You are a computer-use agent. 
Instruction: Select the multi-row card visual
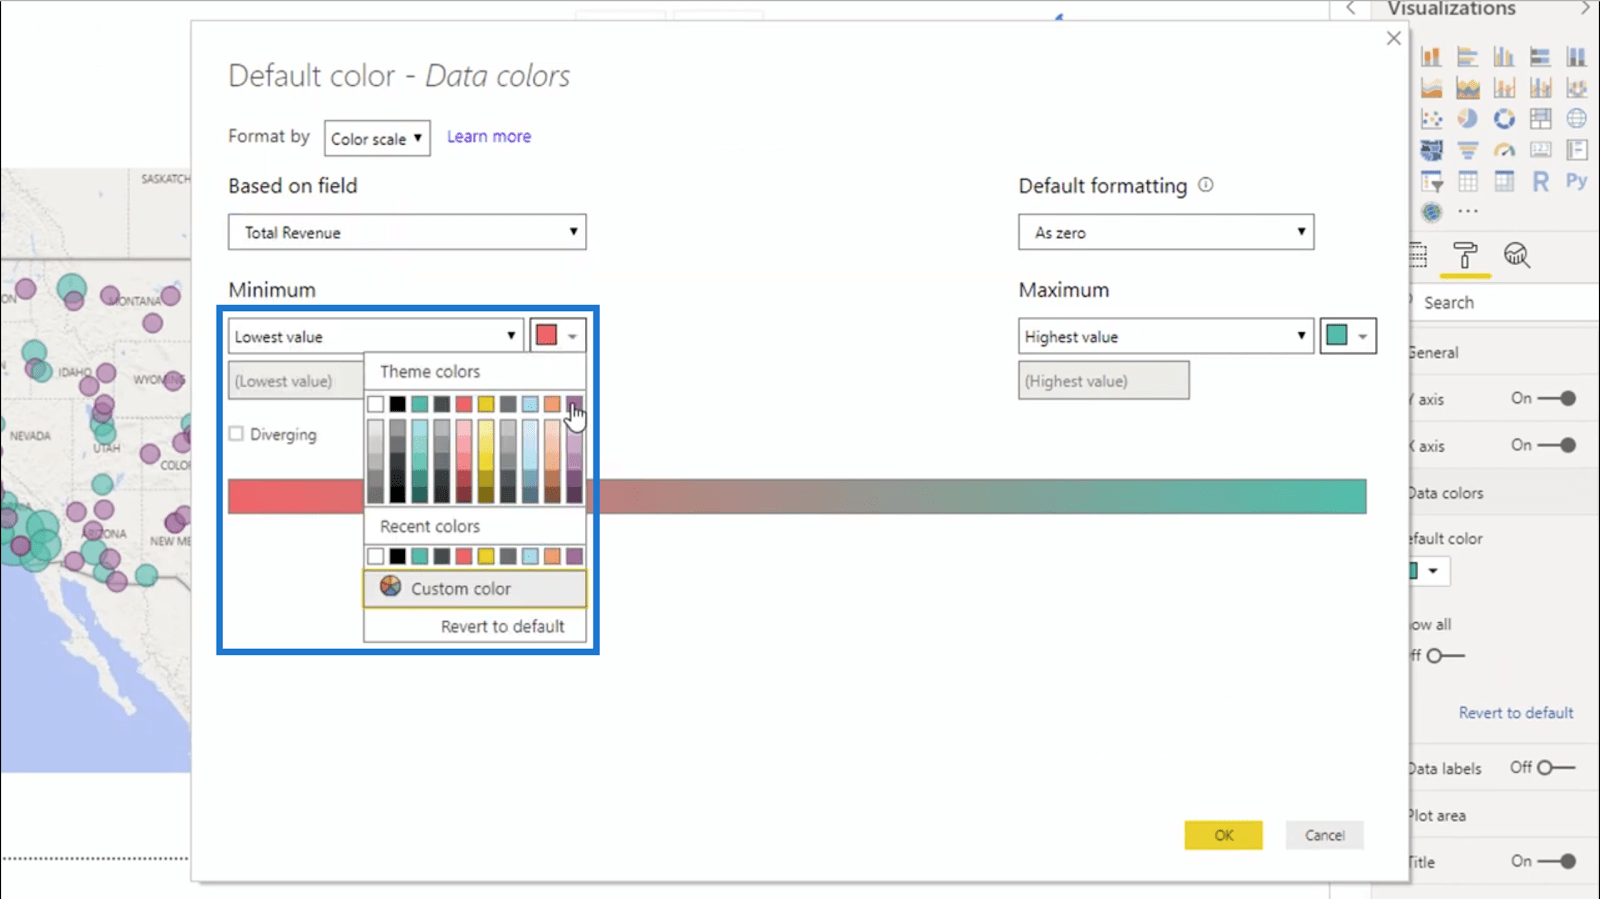(1576, 150)
